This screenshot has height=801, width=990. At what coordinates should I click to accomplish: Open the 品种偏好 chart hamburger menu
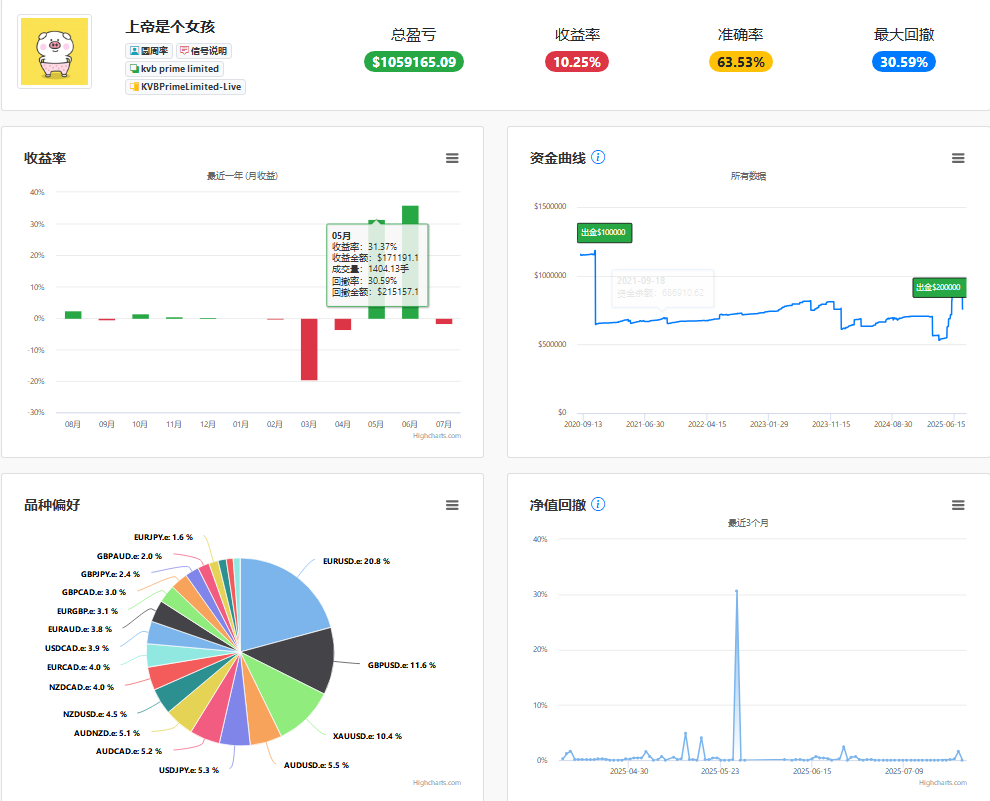click(452, 505)
